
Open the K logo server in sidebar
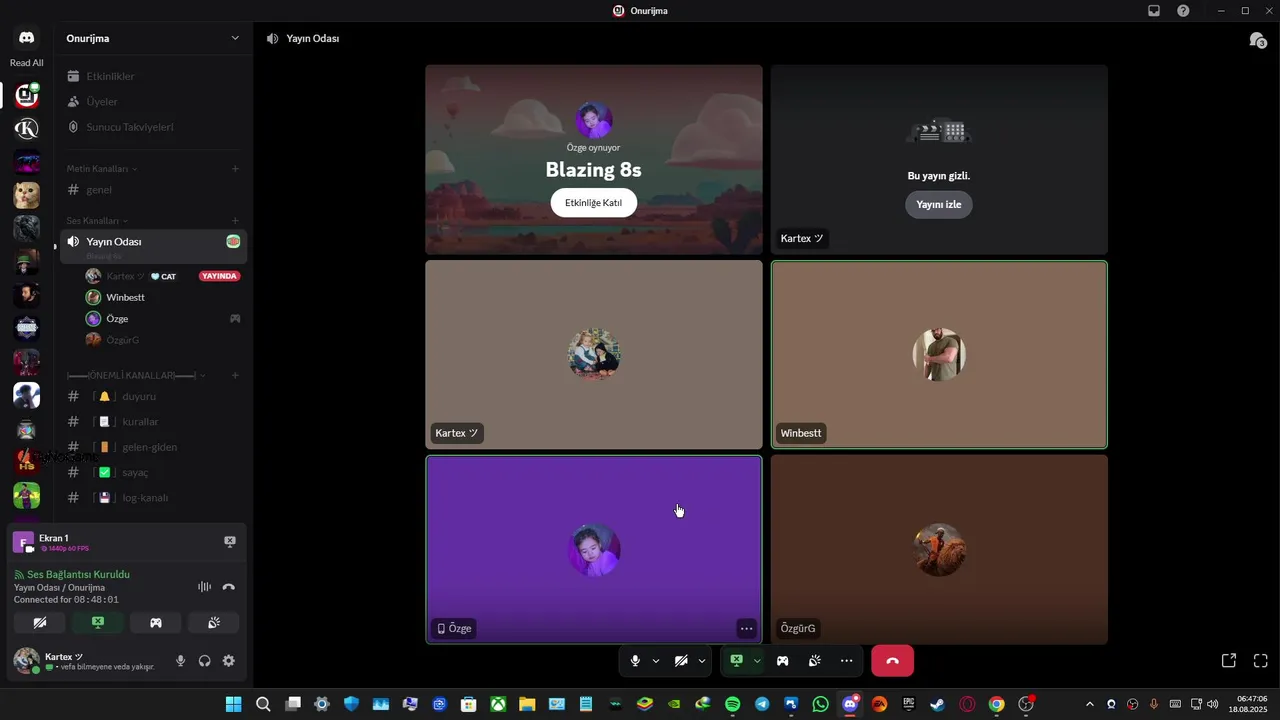27,129
